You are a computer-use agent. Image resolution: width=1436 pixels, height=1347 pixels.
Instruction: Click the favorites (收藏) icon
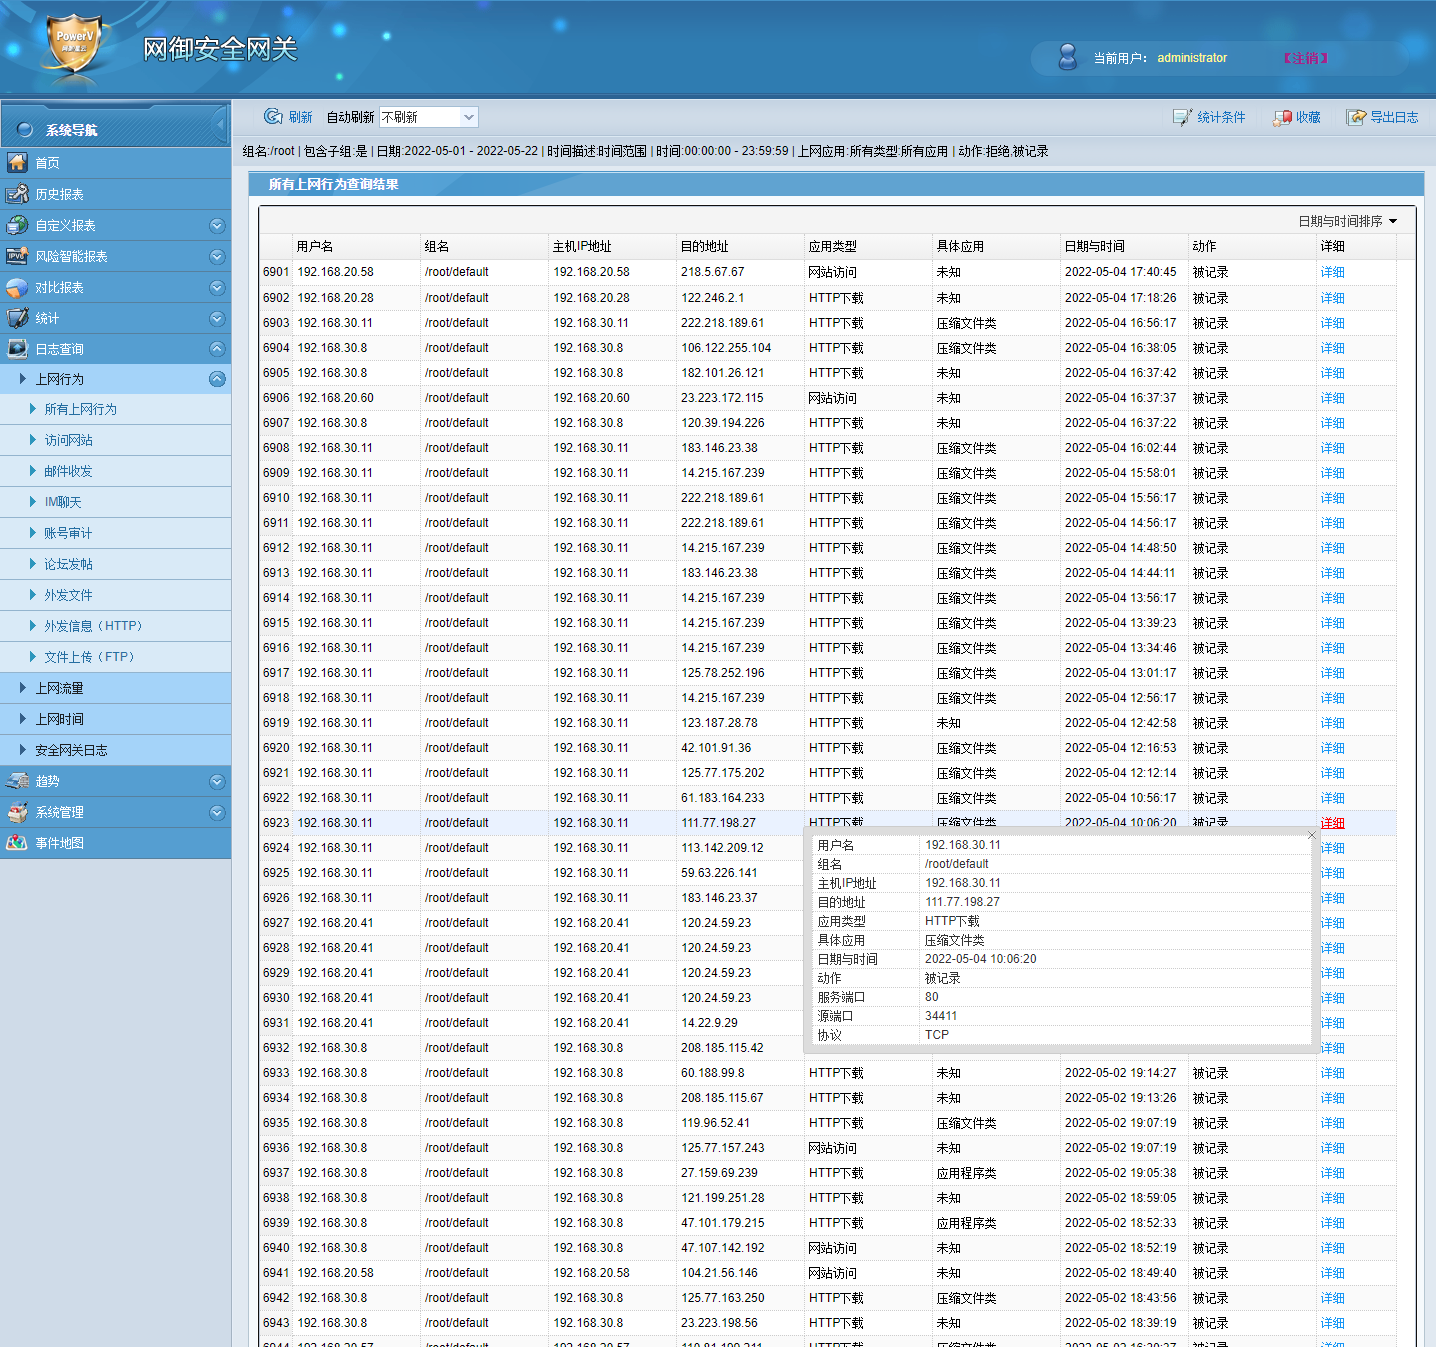(1282, 117)
